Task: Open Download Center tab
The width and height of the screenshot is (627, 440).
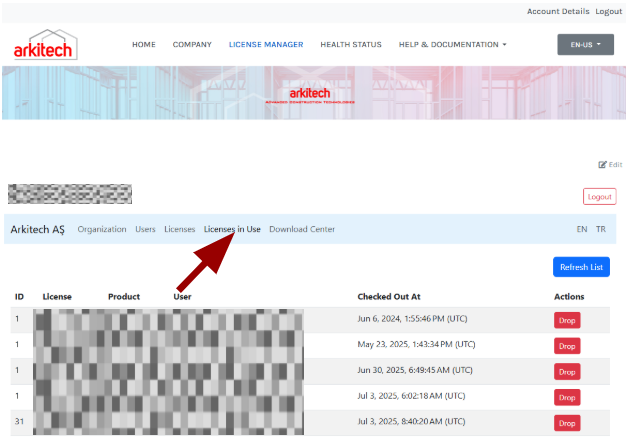Action: (x=302, y=229)
